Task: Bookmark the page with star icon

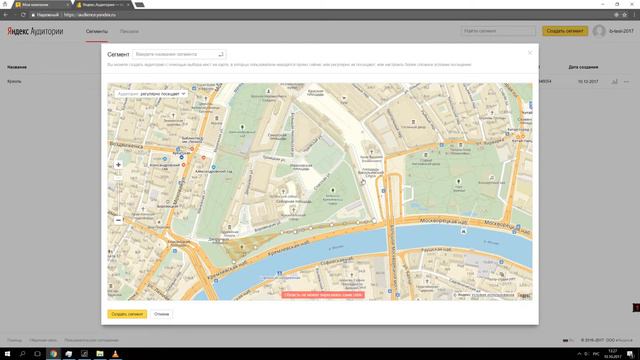Action: [x=624, y=15]
